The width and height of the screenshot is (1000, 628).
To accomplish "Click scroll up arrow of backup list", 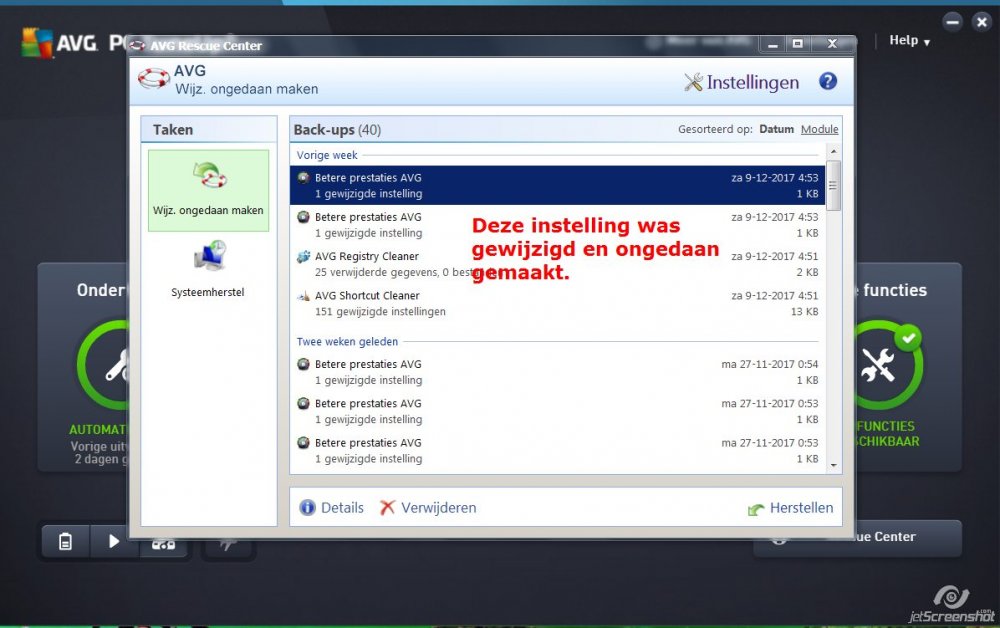I will click(833, 152).
